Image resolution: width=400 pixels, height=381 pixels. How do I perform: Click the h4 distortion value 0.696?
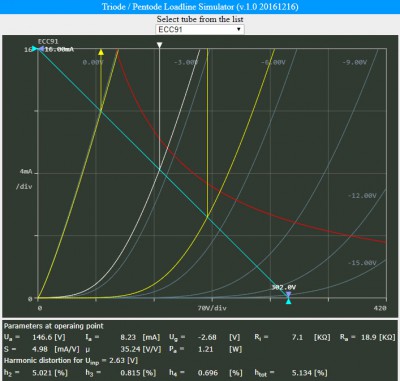tap(207, 372)
